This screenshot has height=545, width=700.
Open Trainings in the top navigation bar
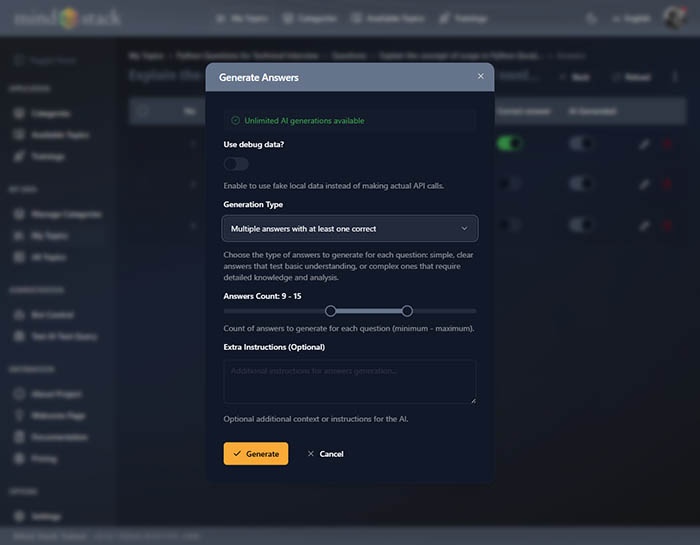coord(463,18)
